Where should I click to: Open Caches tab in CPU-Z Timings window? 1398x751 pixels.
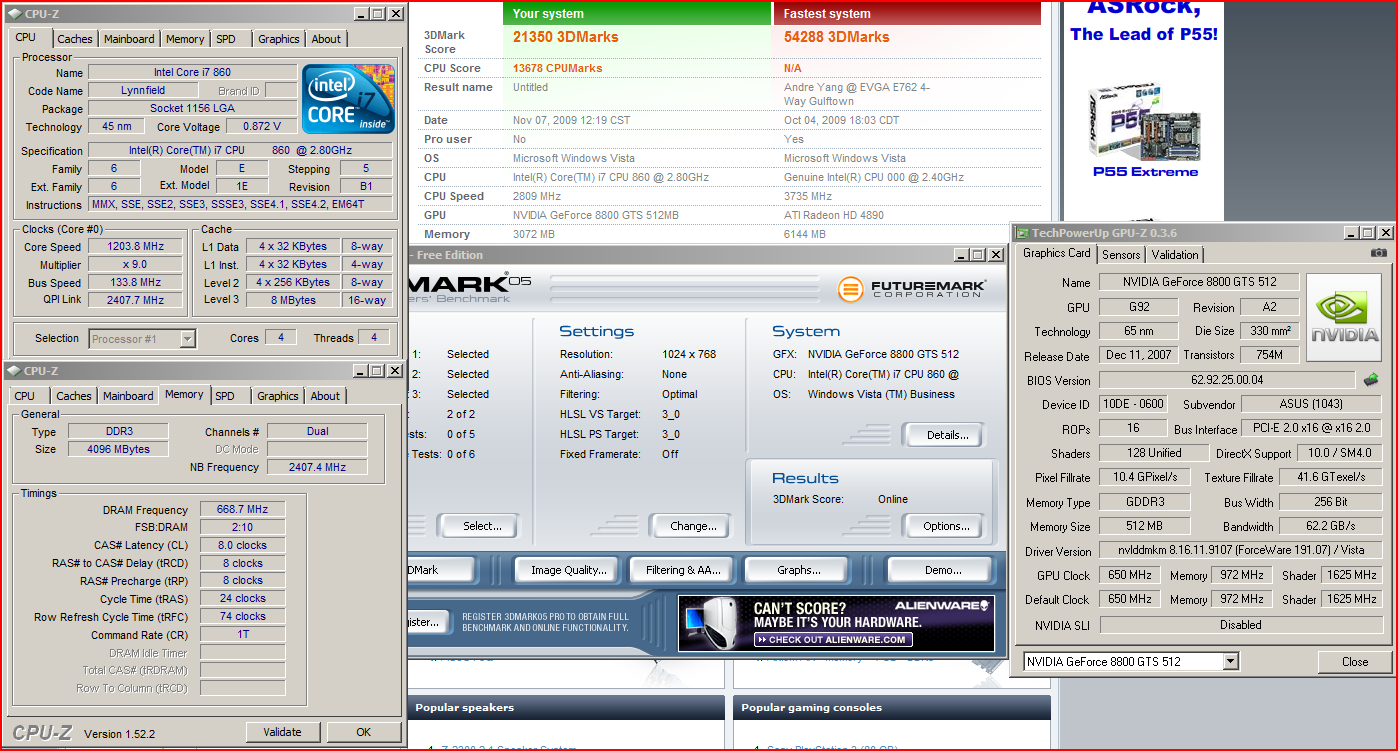(74, 396)
